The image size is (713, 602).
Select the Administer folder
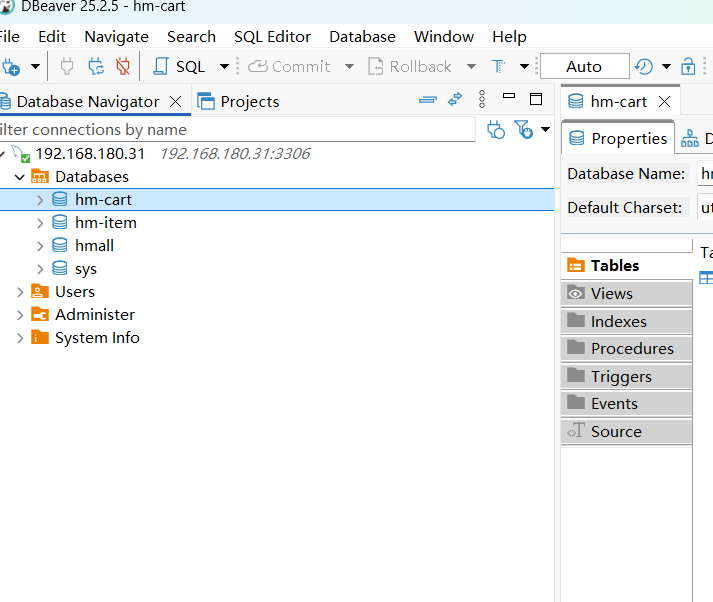(x=95, y=315)
